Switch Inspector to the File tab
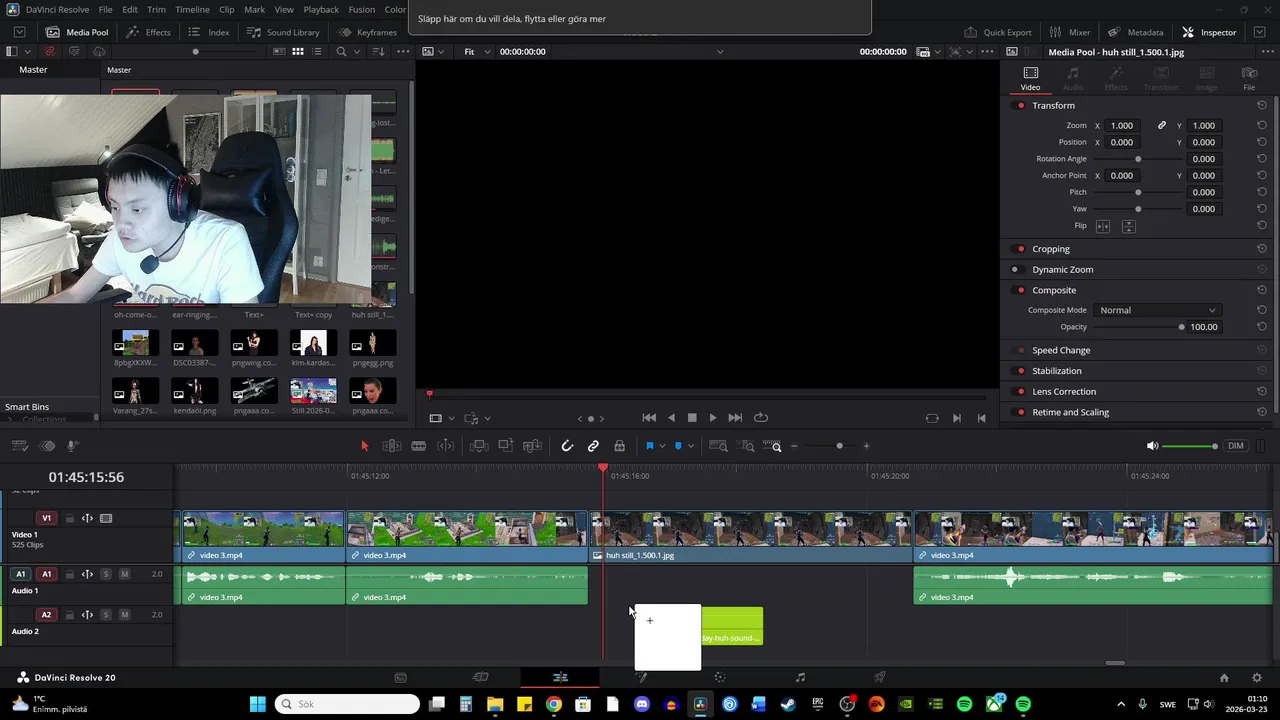 tap(1249, 78)
